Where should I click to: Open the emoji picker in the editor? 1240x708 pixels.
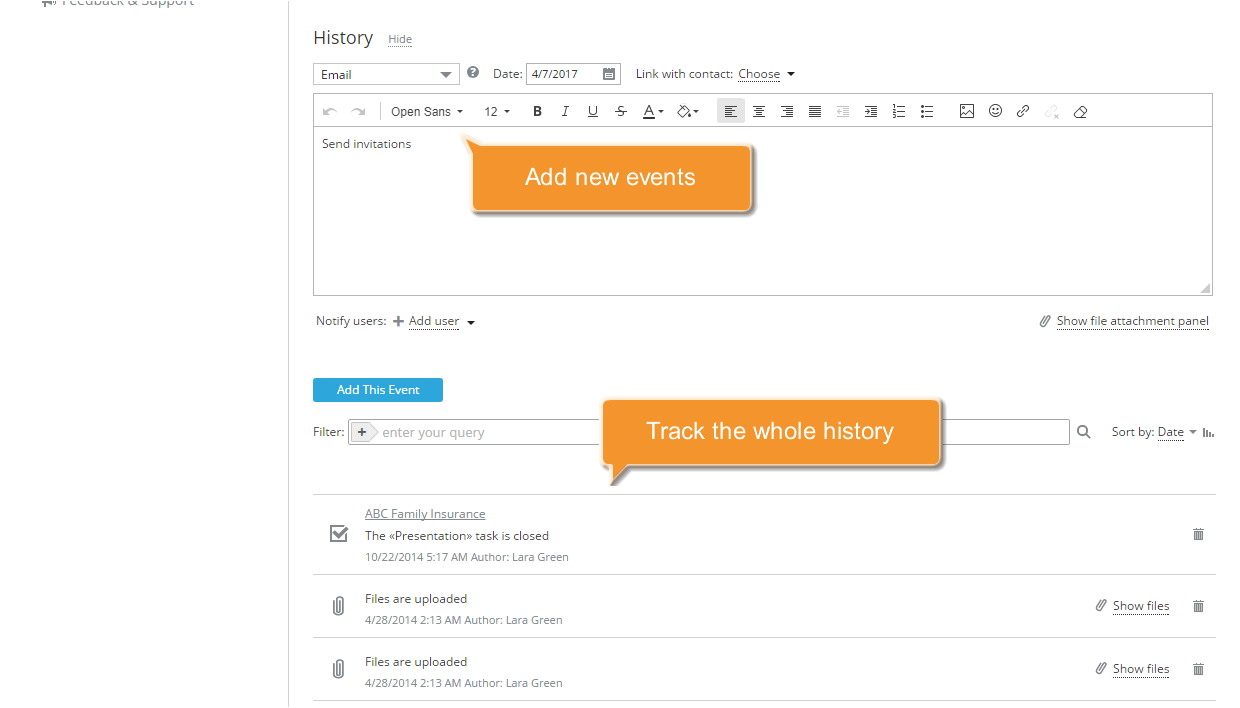995,111
